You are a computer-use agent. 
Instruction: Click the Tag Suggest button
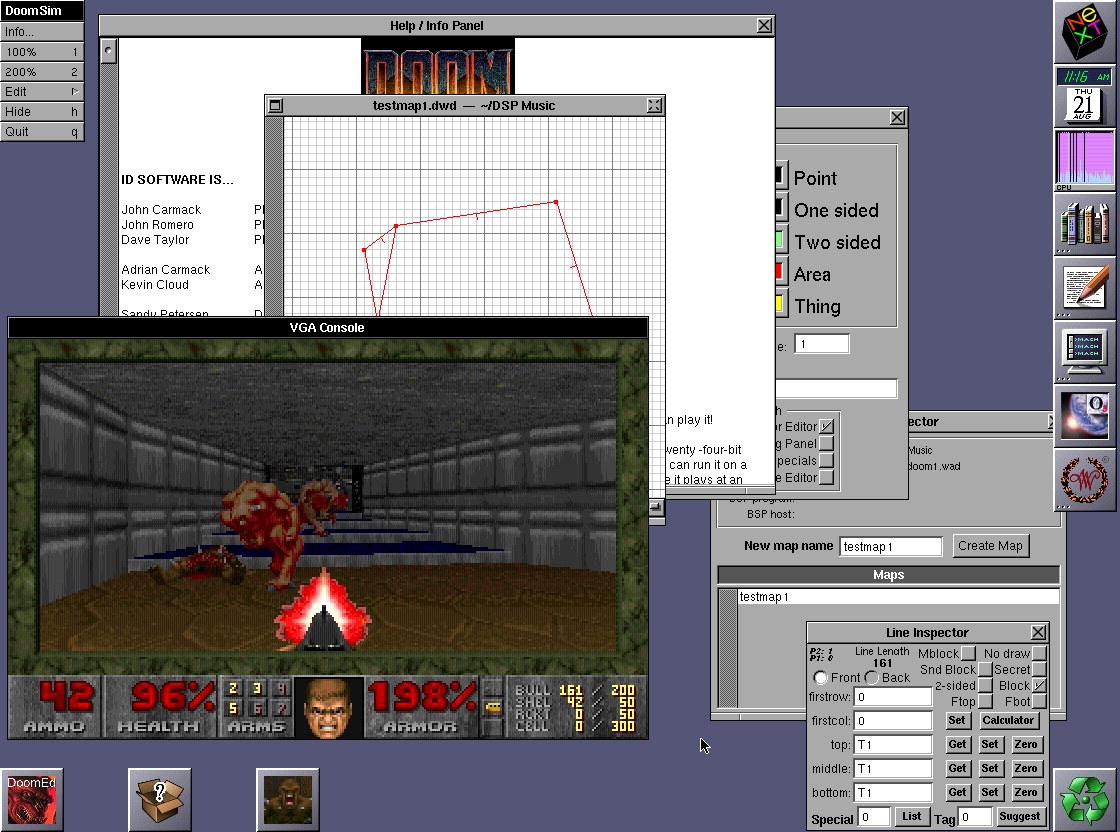(1019, 816)
